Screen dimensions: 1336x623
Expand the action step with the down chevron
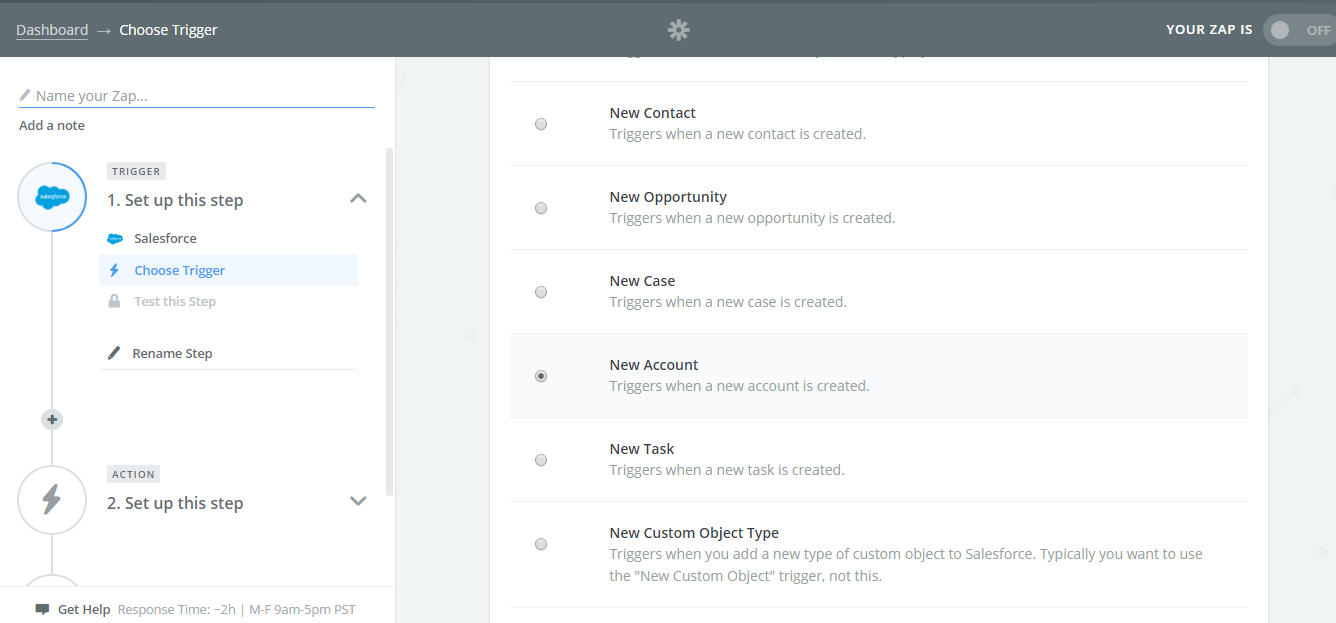[358, 501]
